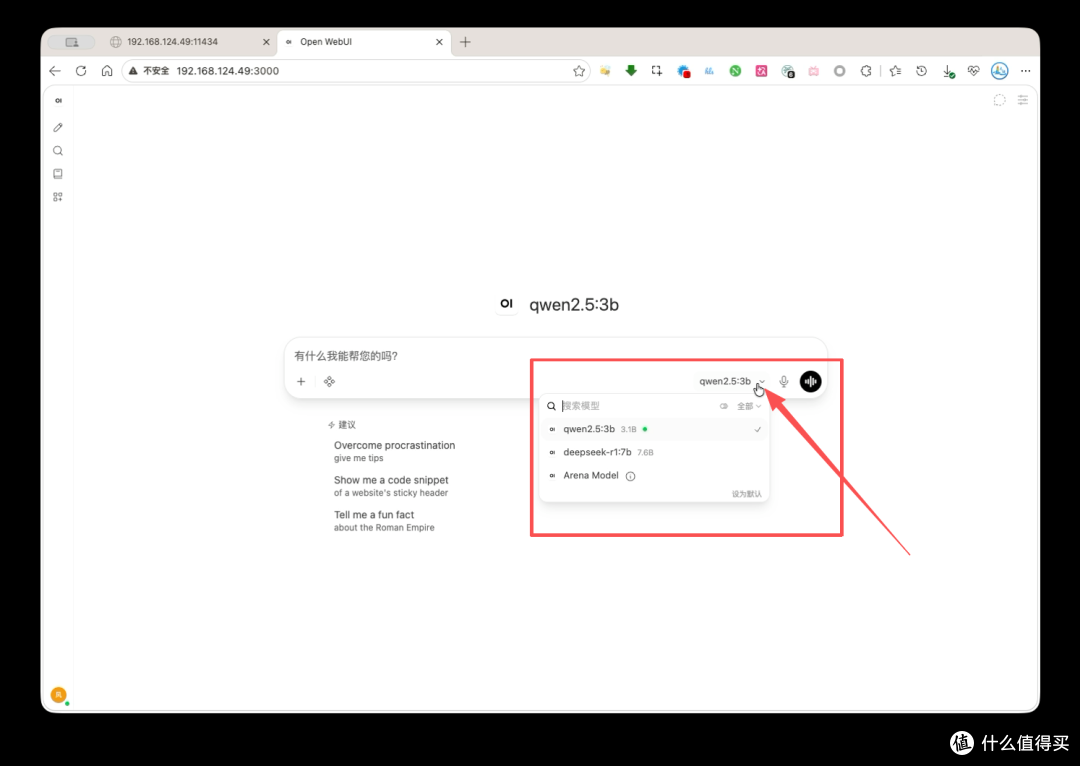1080x766 pixels.
Task: Expand the qwen2.5:3b model selector chevron
Action: click(762, 382)
